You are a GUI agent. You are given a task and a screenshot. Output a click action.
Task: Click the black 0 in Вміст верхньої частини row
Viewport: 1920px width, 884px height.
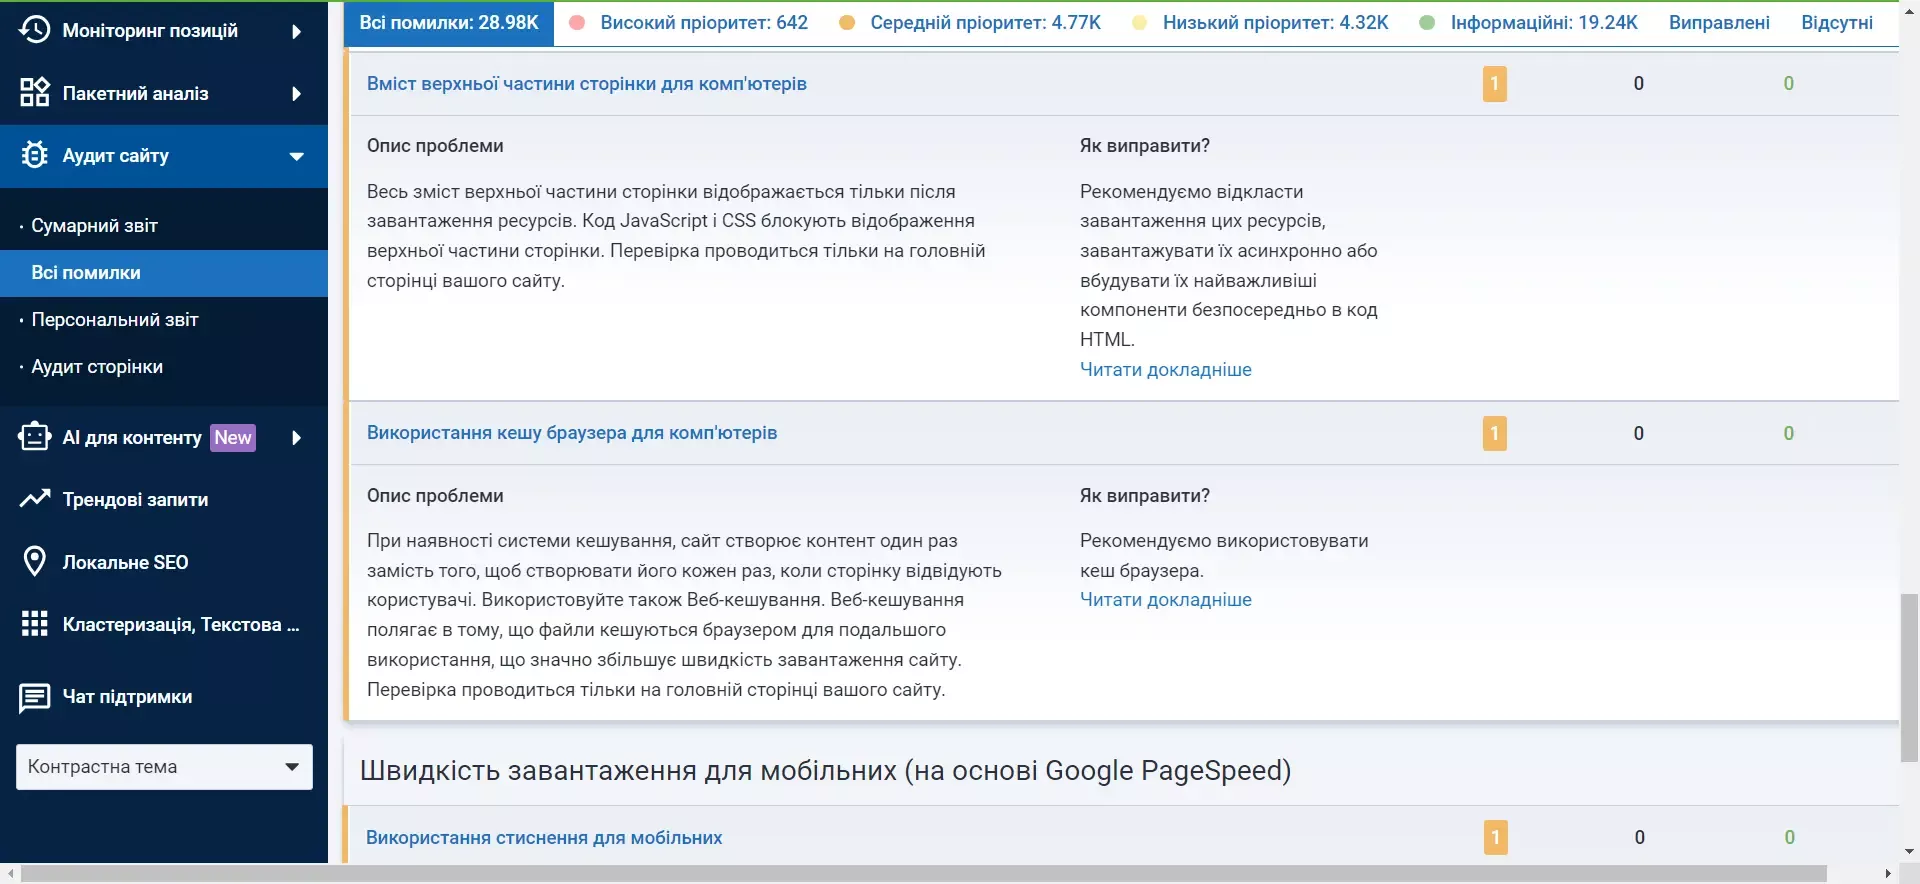(x=1639, y=84)
